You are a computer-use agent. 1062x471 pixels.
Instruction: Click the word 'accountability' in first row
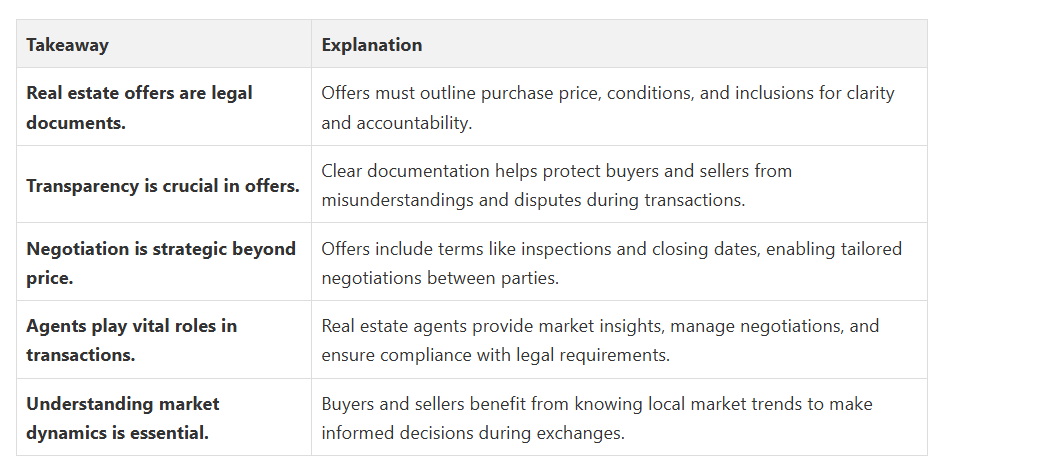(414, 123)
